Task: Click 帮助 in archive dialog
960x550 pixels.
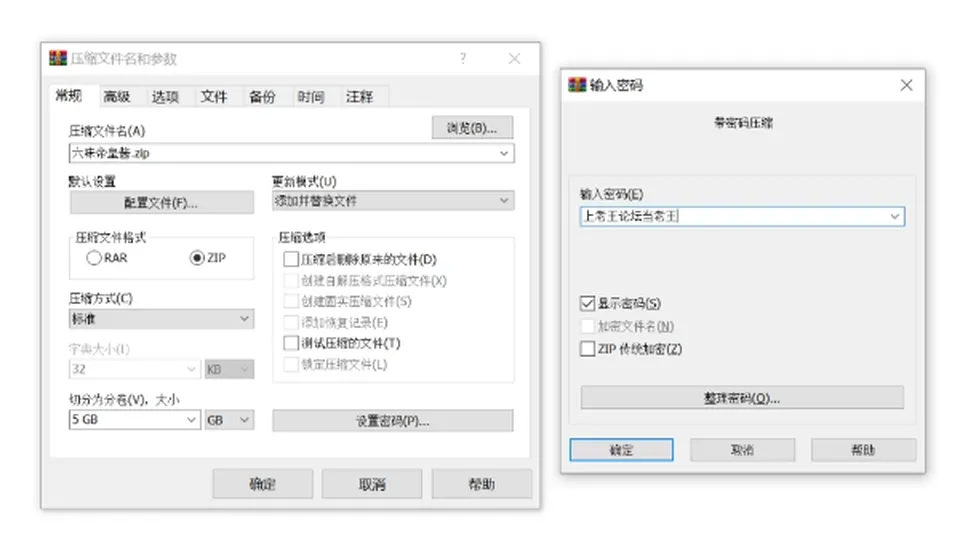Action: point(481,484)
